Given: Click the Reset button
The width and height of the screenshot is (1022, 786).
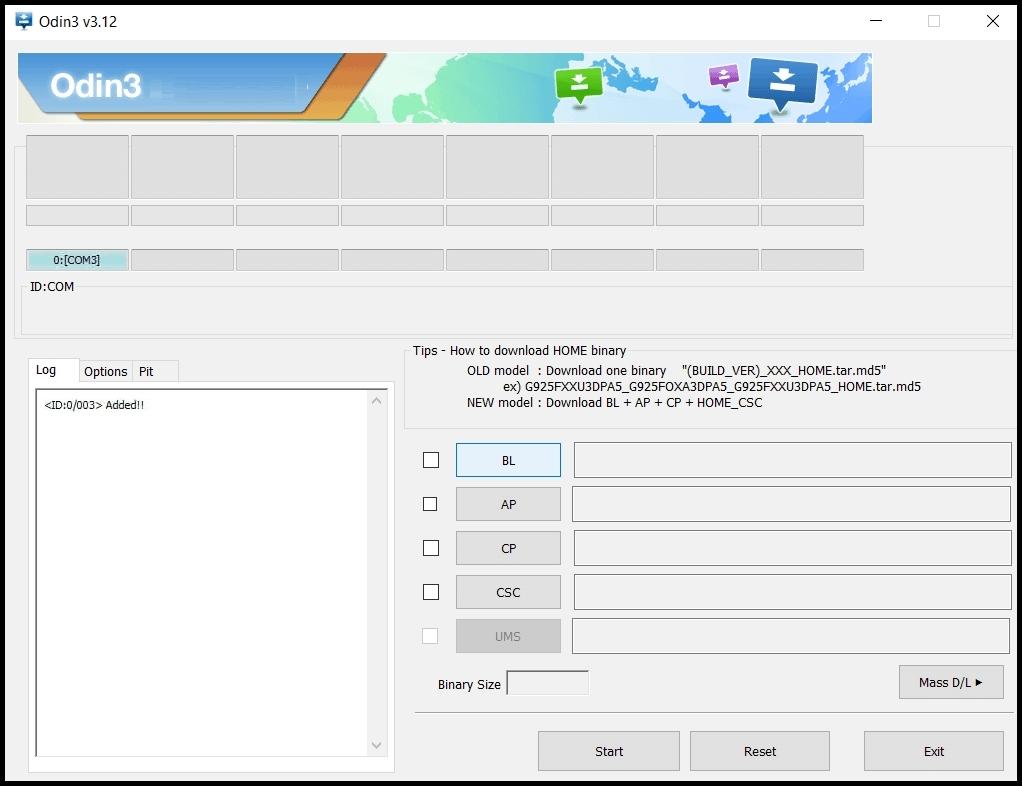Looking at the screenshot, I should pos(760,751).
